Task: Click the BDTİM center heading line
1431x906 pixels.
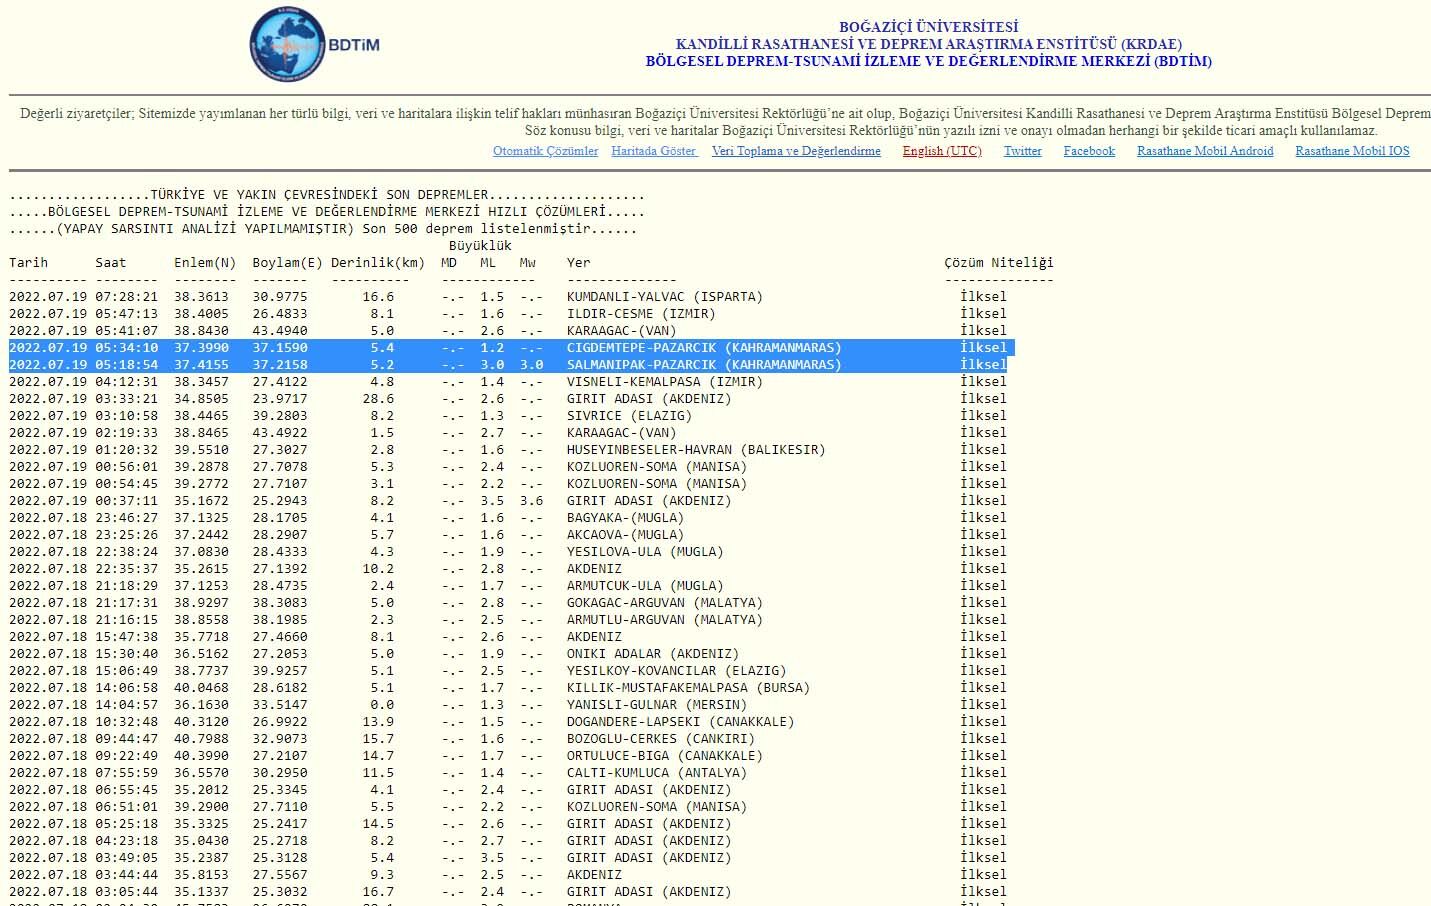Action: pos(929,61)
